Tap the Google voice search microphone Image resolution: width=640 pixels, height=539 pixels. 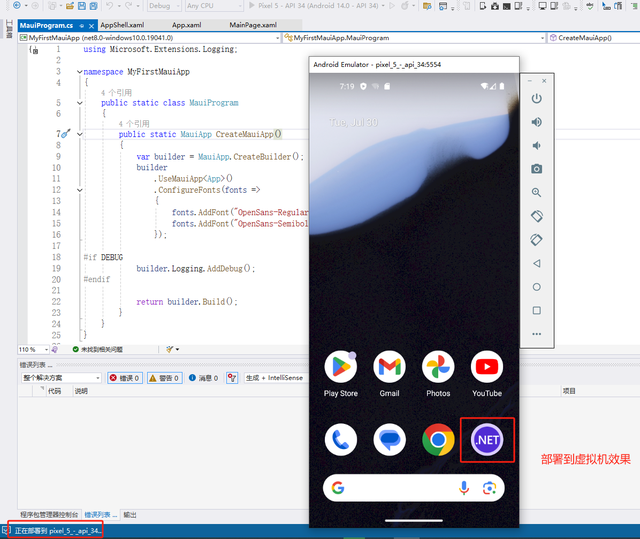click(x=464, y=488)
